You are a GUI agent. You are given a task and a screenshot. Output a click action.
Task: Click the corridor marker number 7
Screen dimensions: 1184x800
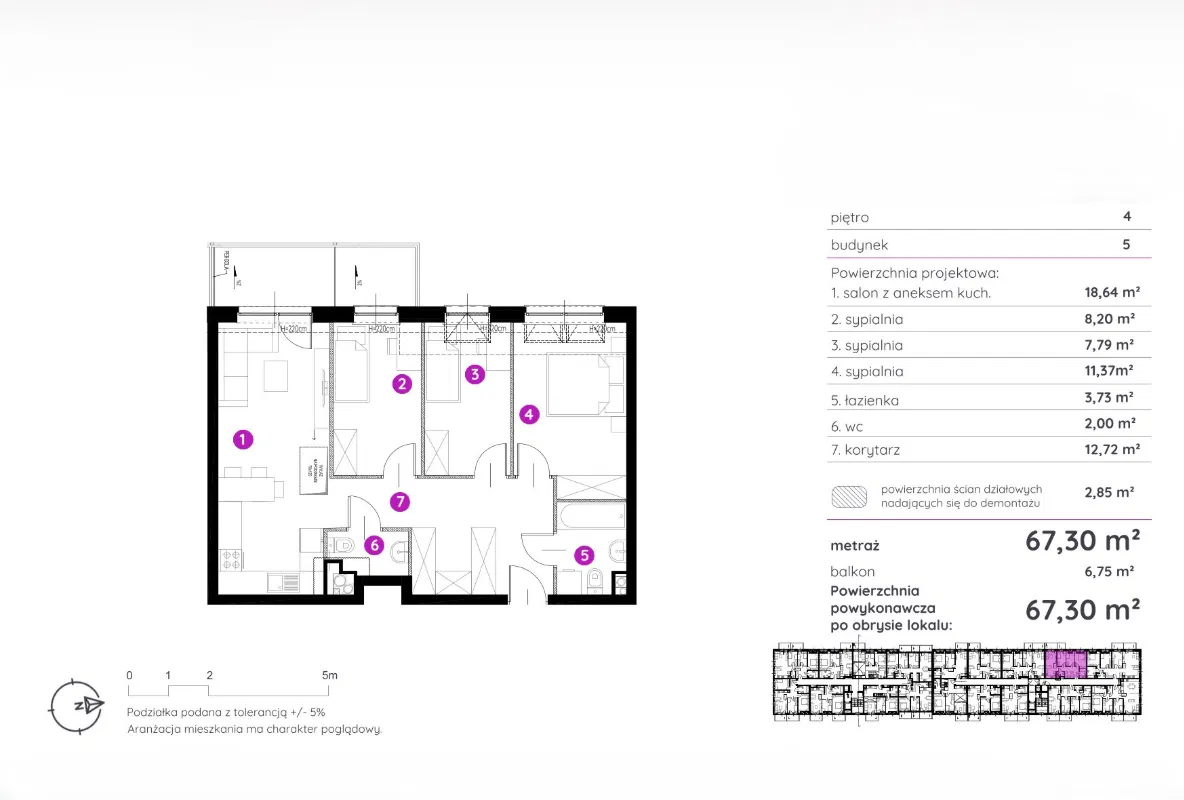point(400,502)
